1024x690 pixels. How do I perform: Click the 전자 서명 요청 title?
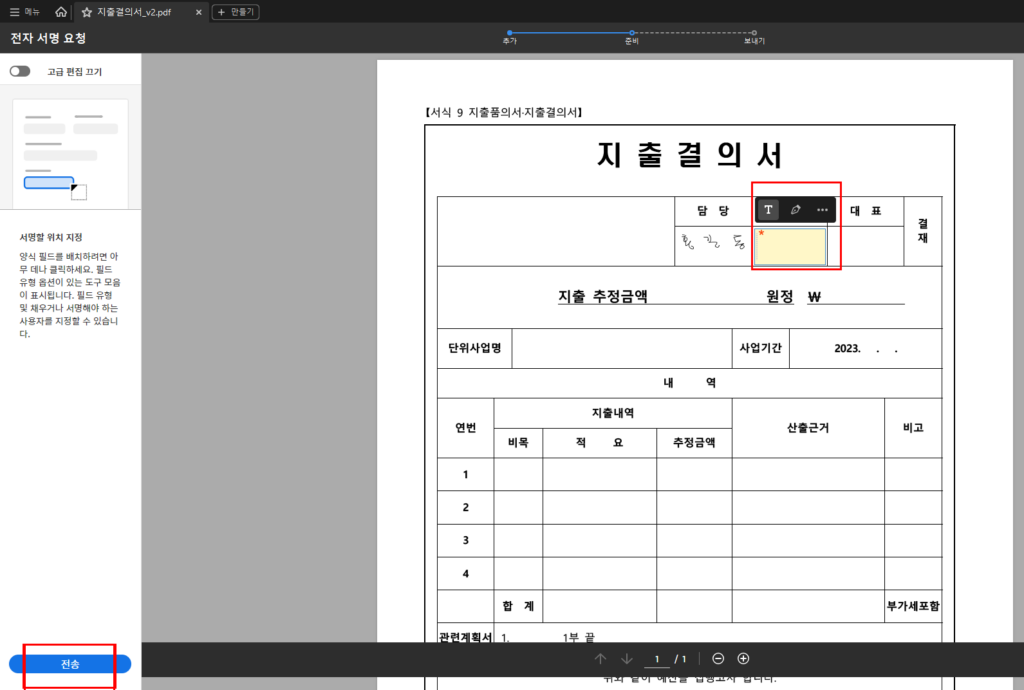[48, 39]
